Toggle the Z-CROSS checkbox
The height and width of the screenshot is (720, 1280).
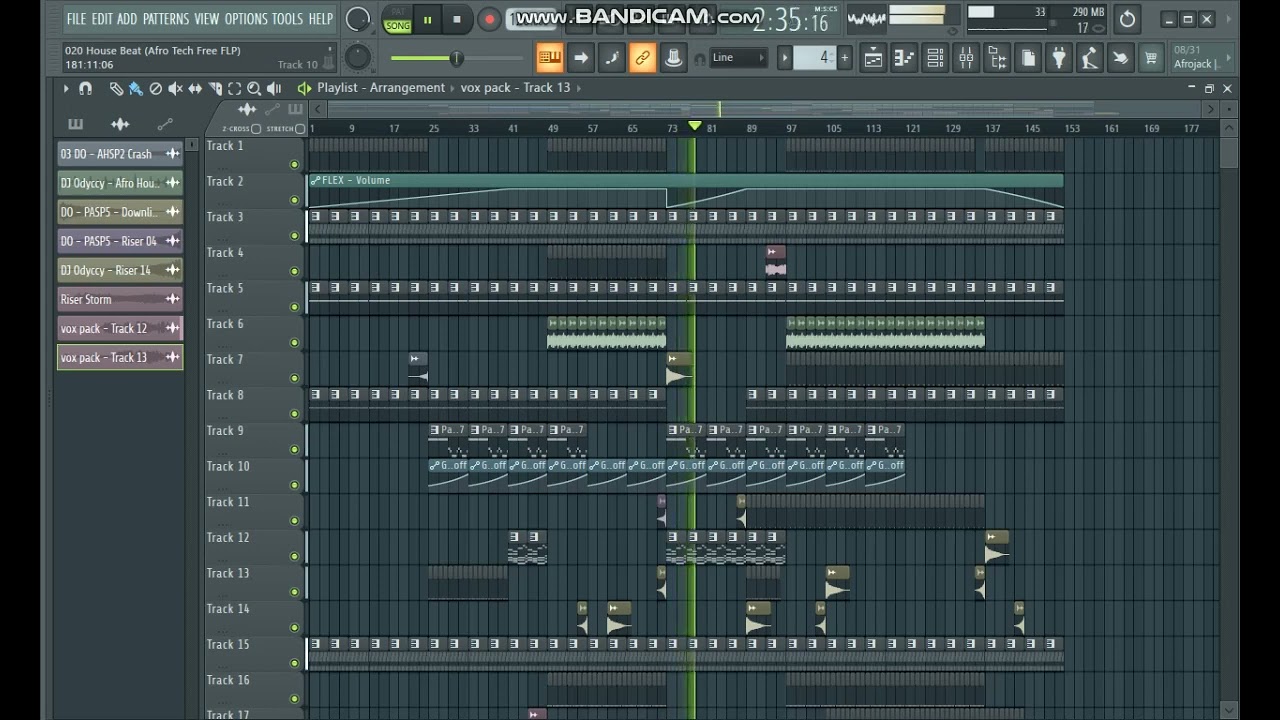pos(256,129)
